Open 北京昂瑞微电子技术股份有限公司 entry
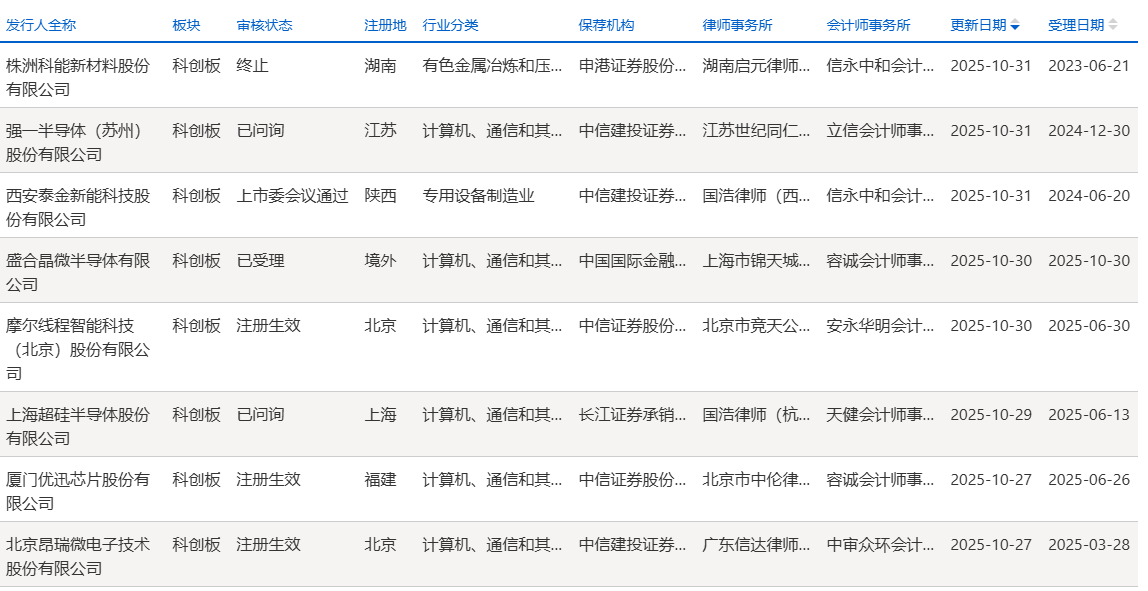This screenshot has height=591, width=1148. pyautogui.click(x=78, y=557)
